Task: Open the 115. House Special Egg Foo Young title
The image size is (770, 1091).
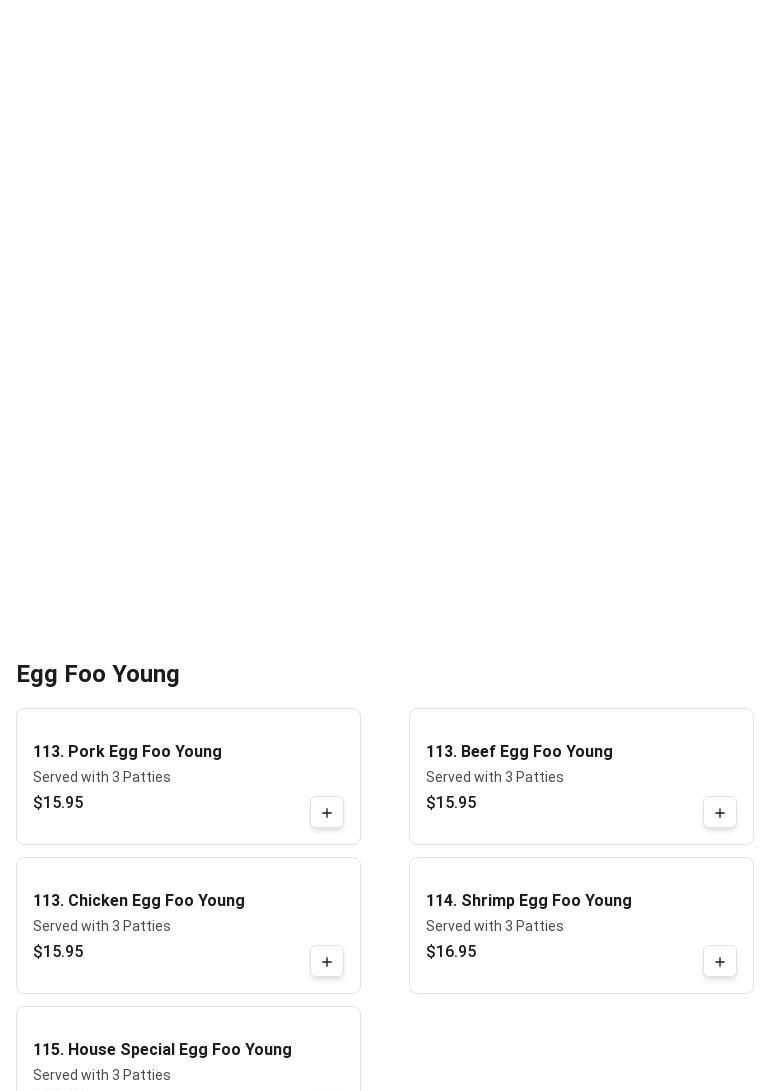Action: 162,1049
